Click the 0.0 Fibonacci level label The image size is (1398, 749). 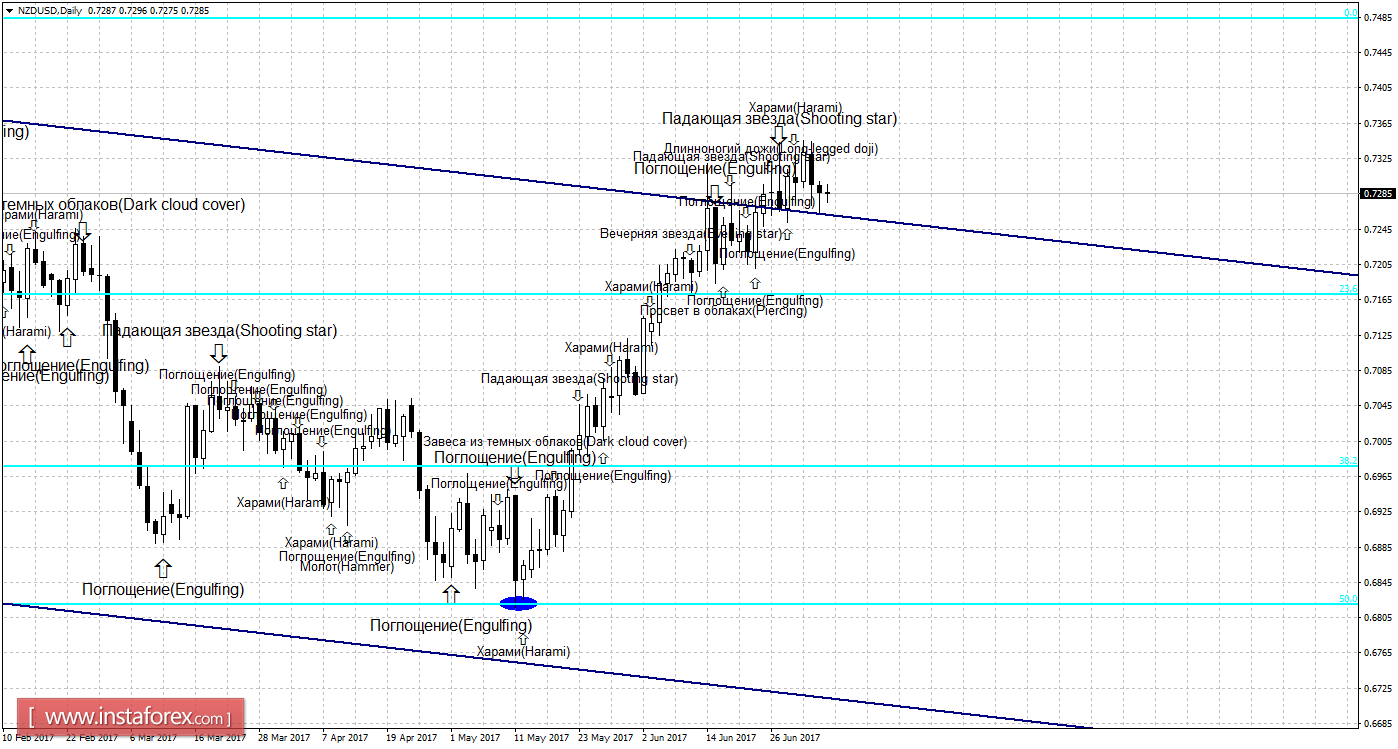pos(1351,13)
